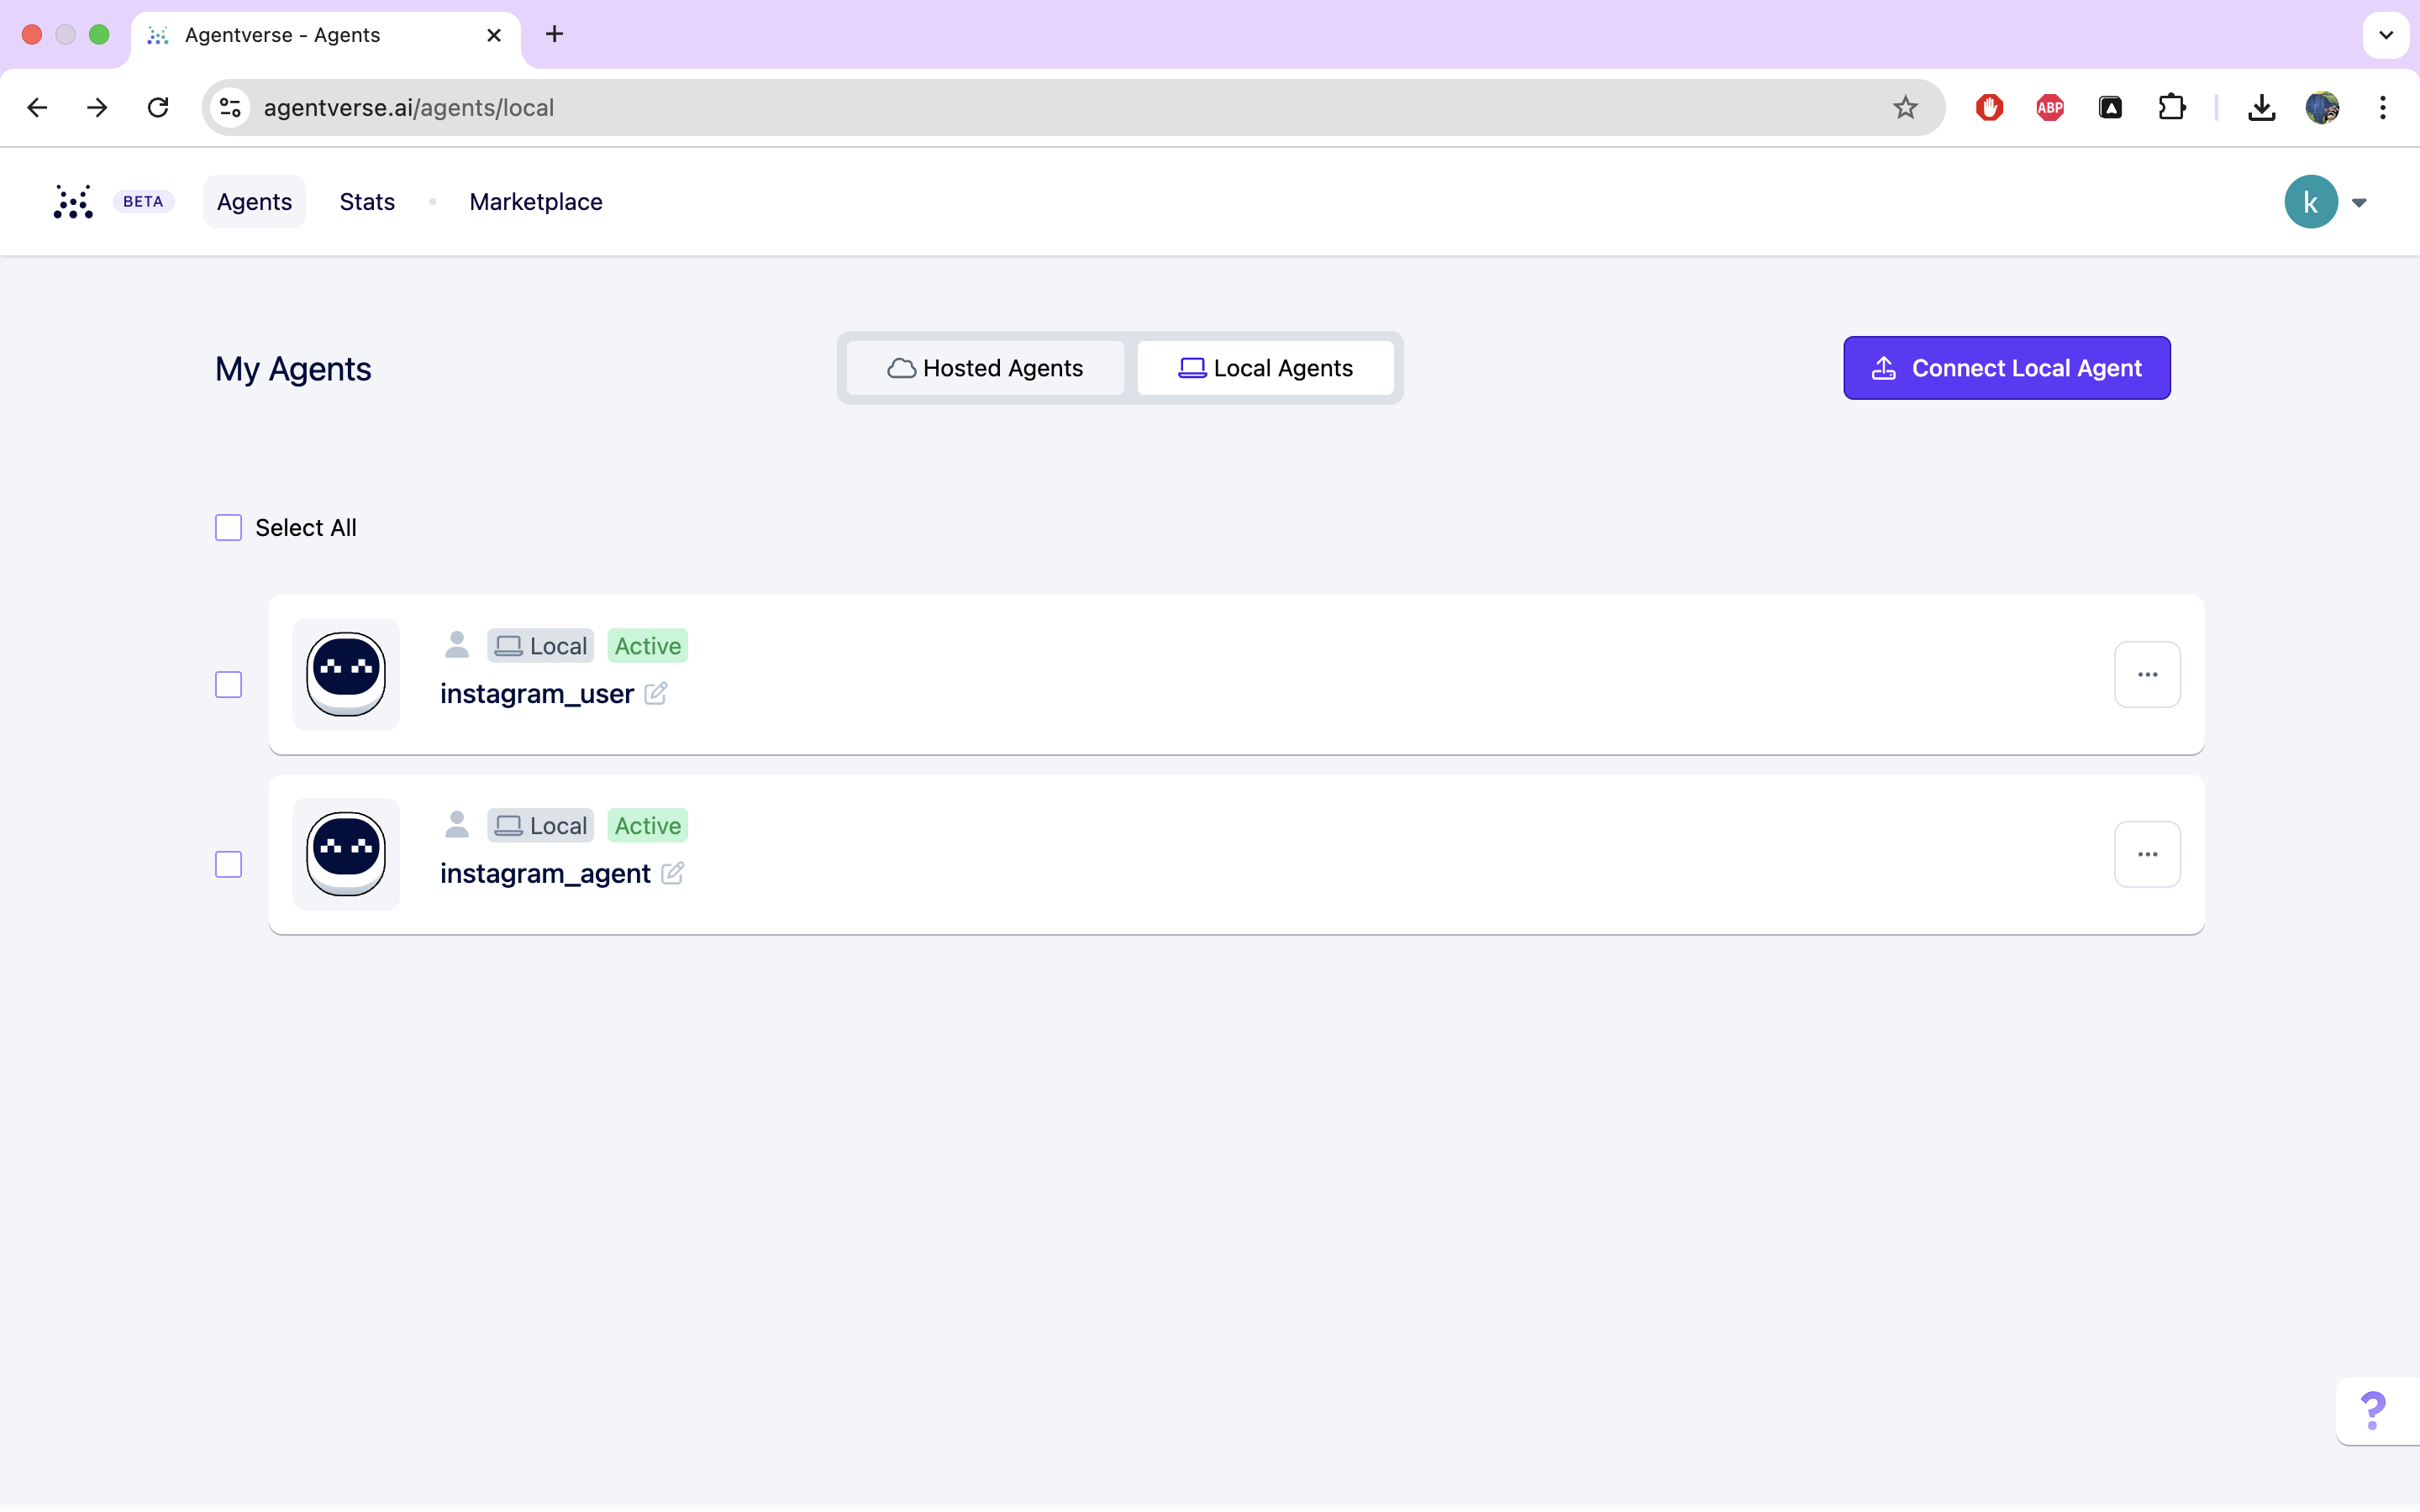The width and height of the screenshot is (2420, 1512).
Task: Tick the checkbox for instagram_agent
Action: tap(229, 865)
